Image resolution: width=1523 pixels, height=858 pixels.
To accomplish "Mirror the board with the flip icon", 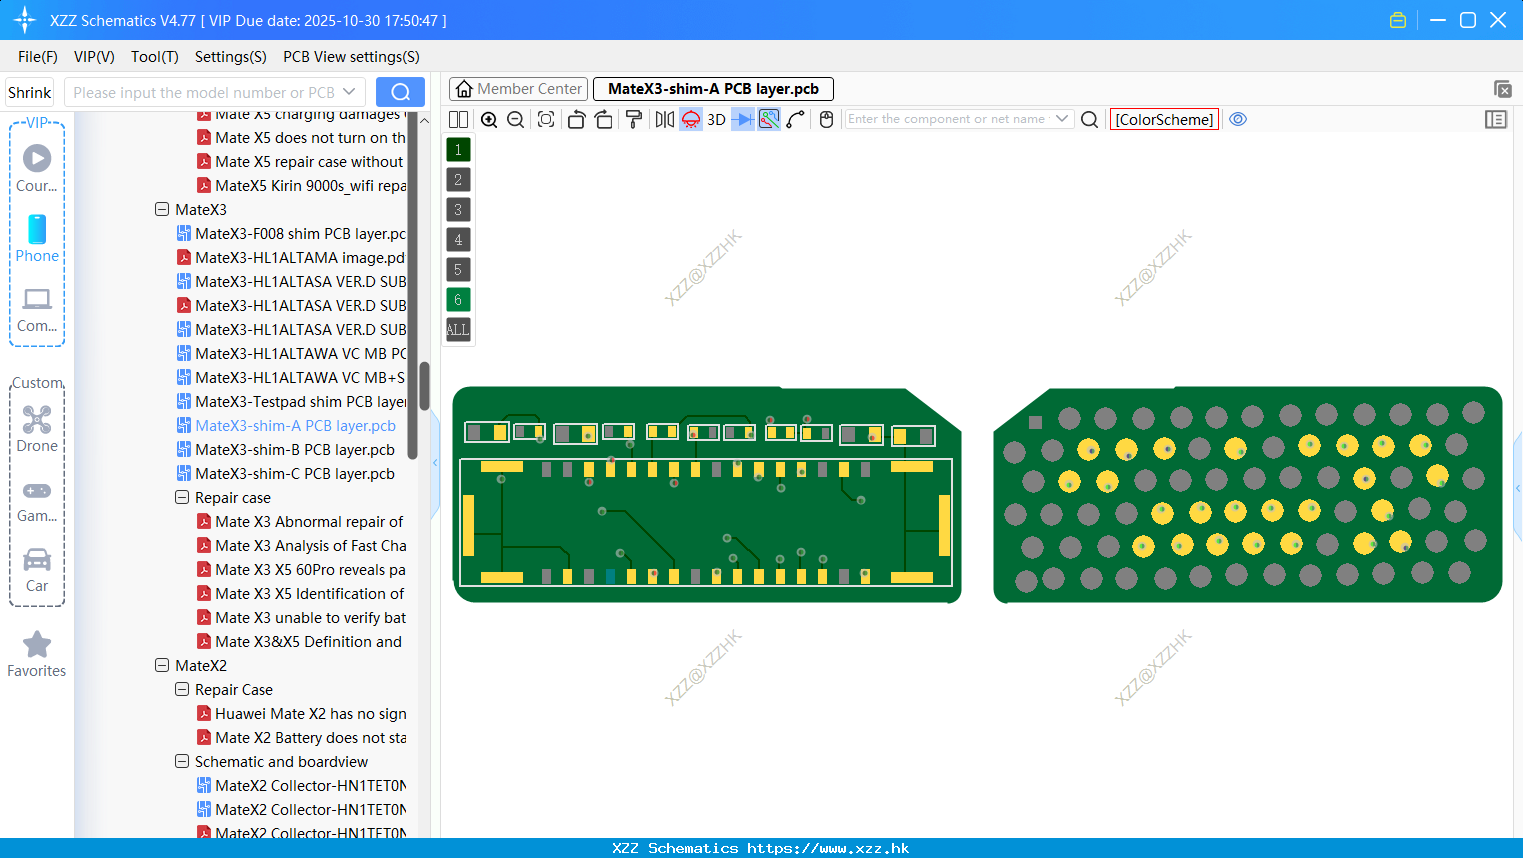I will (x=664, y=119).
